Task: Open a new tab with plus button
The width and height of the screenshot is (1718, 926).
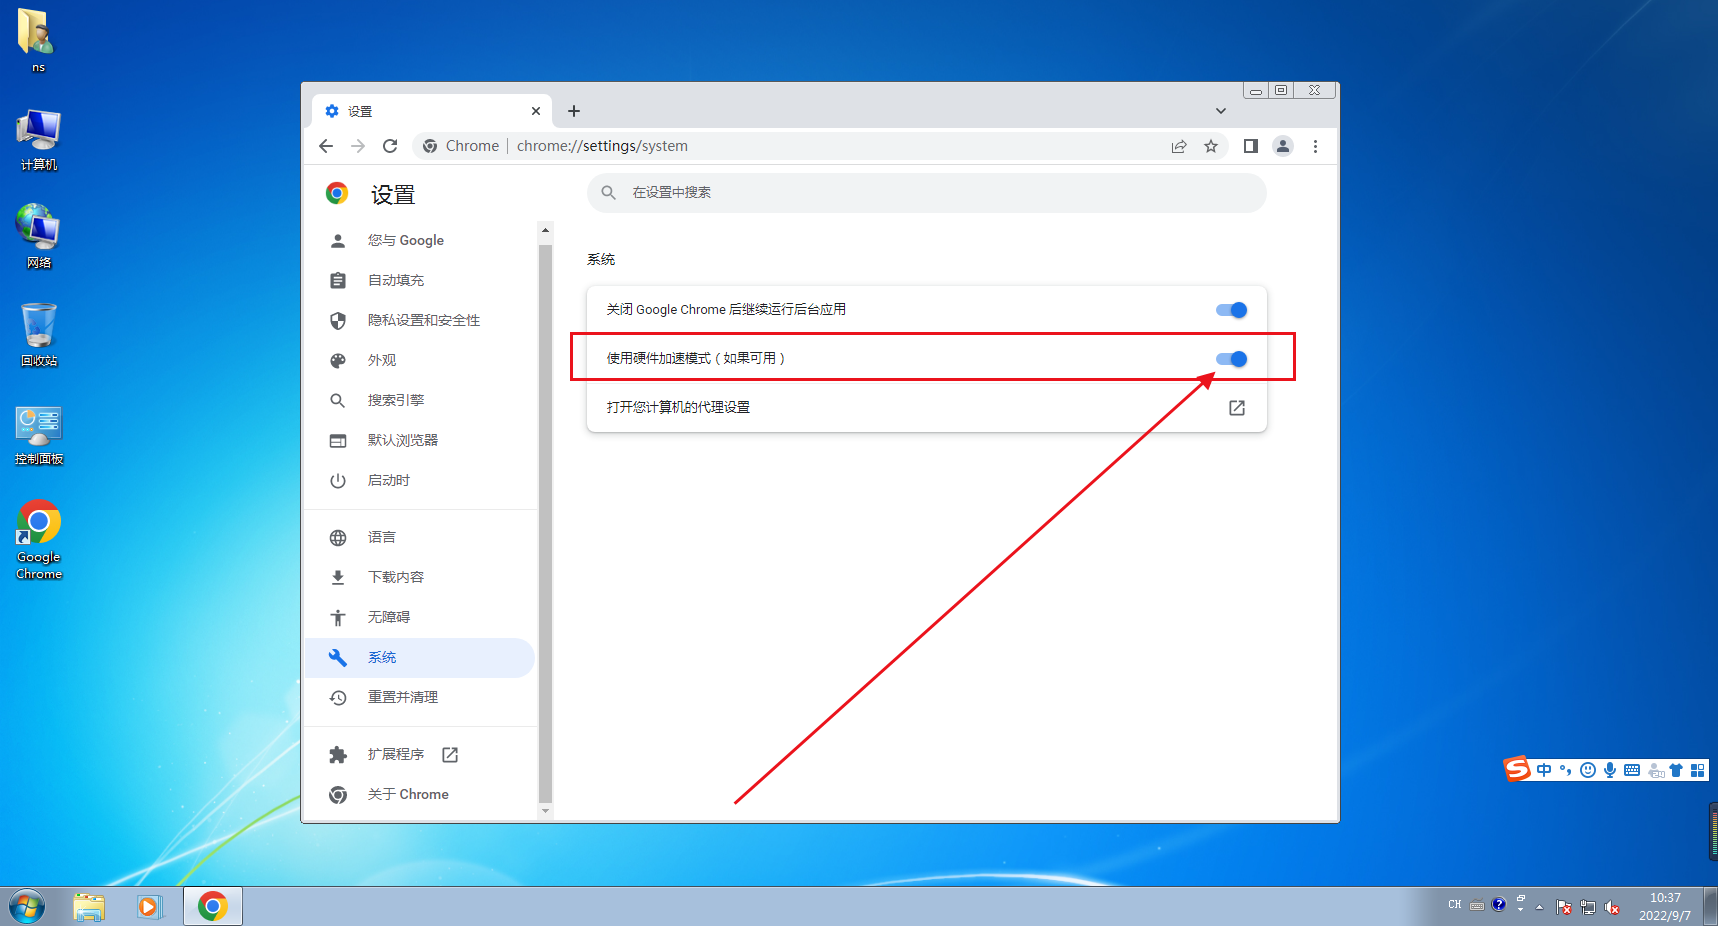Action: click(574, 111)
